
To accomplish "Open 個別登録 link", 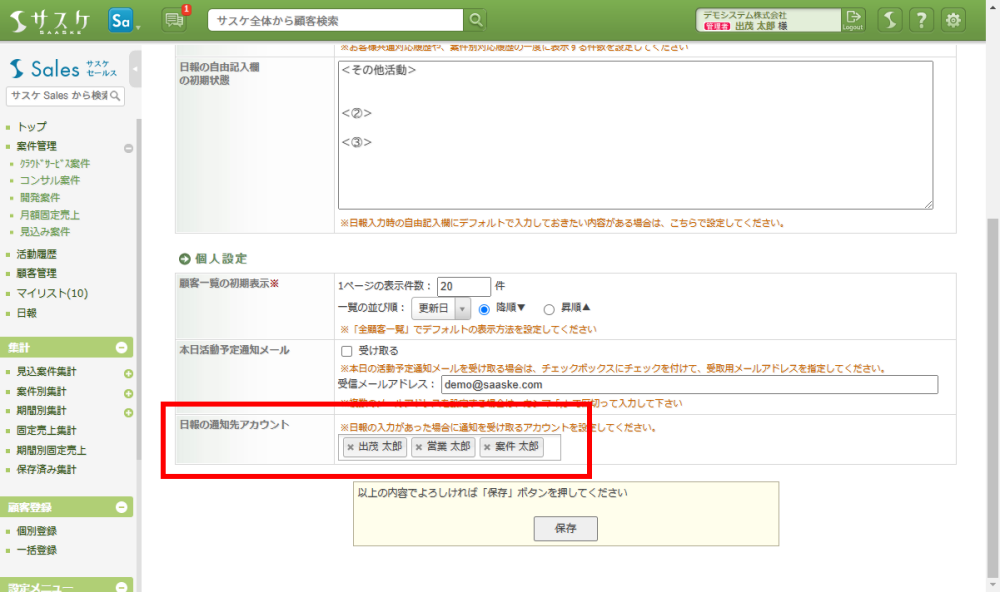I will (x=36, y=531).
